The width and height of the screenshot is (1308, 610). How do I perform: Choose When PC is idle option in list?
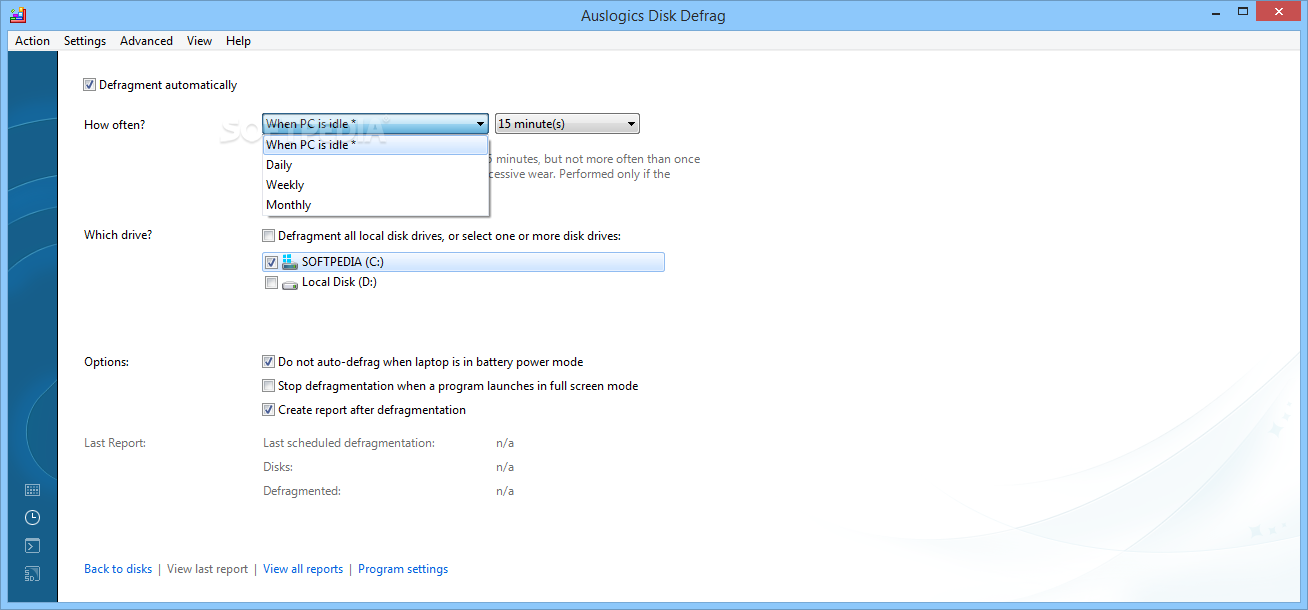coord(375,145)
